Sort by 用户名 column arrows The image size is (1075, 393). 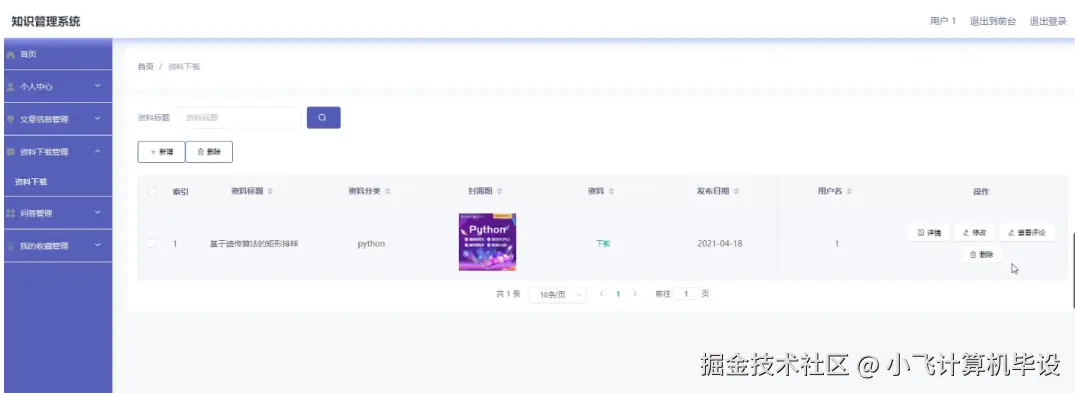click(x=849, y=191)
